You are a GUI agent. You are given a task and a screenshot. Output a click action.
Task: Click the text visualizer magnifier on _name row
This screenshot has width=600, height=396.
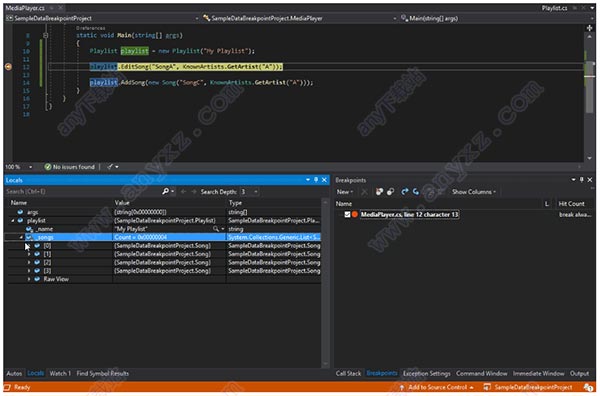216,229
